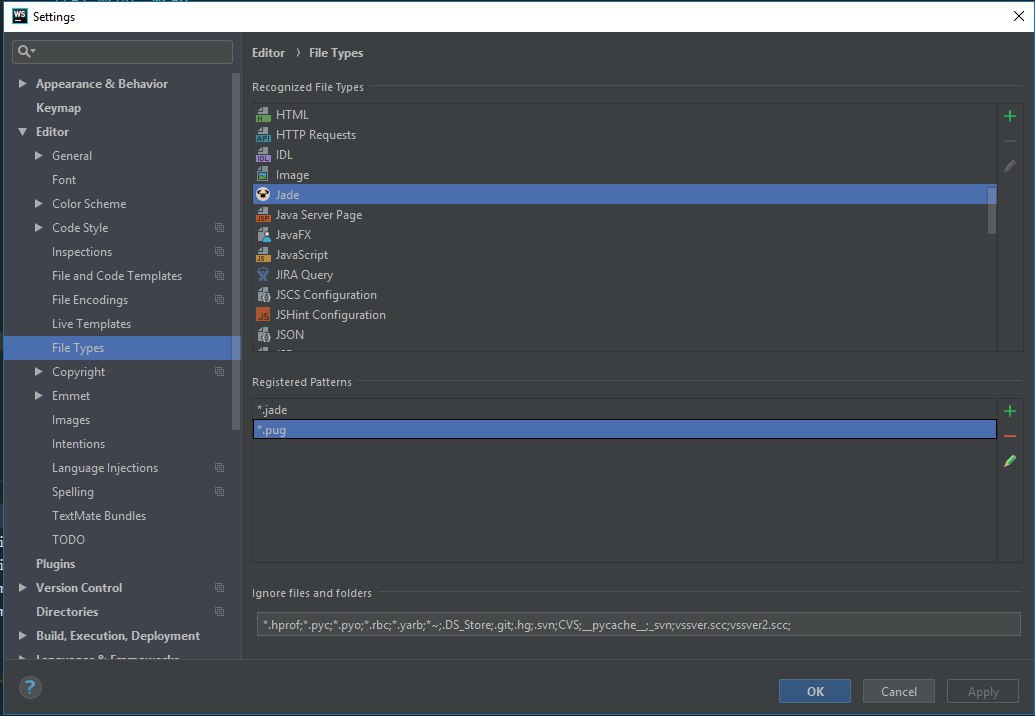This screenshot has width=1035, height=716.
Task: Click the IDL file type icon
Action: point(263,154)
